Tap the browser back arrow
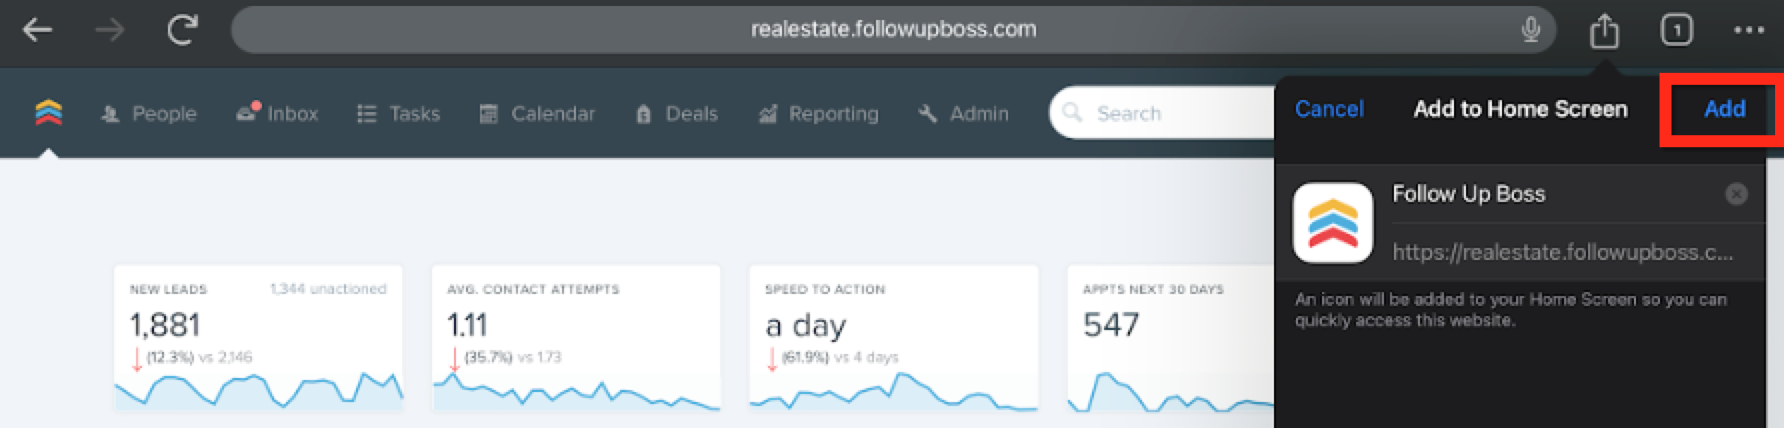Viewport: 1784px width, 428px height. point(38,30)
